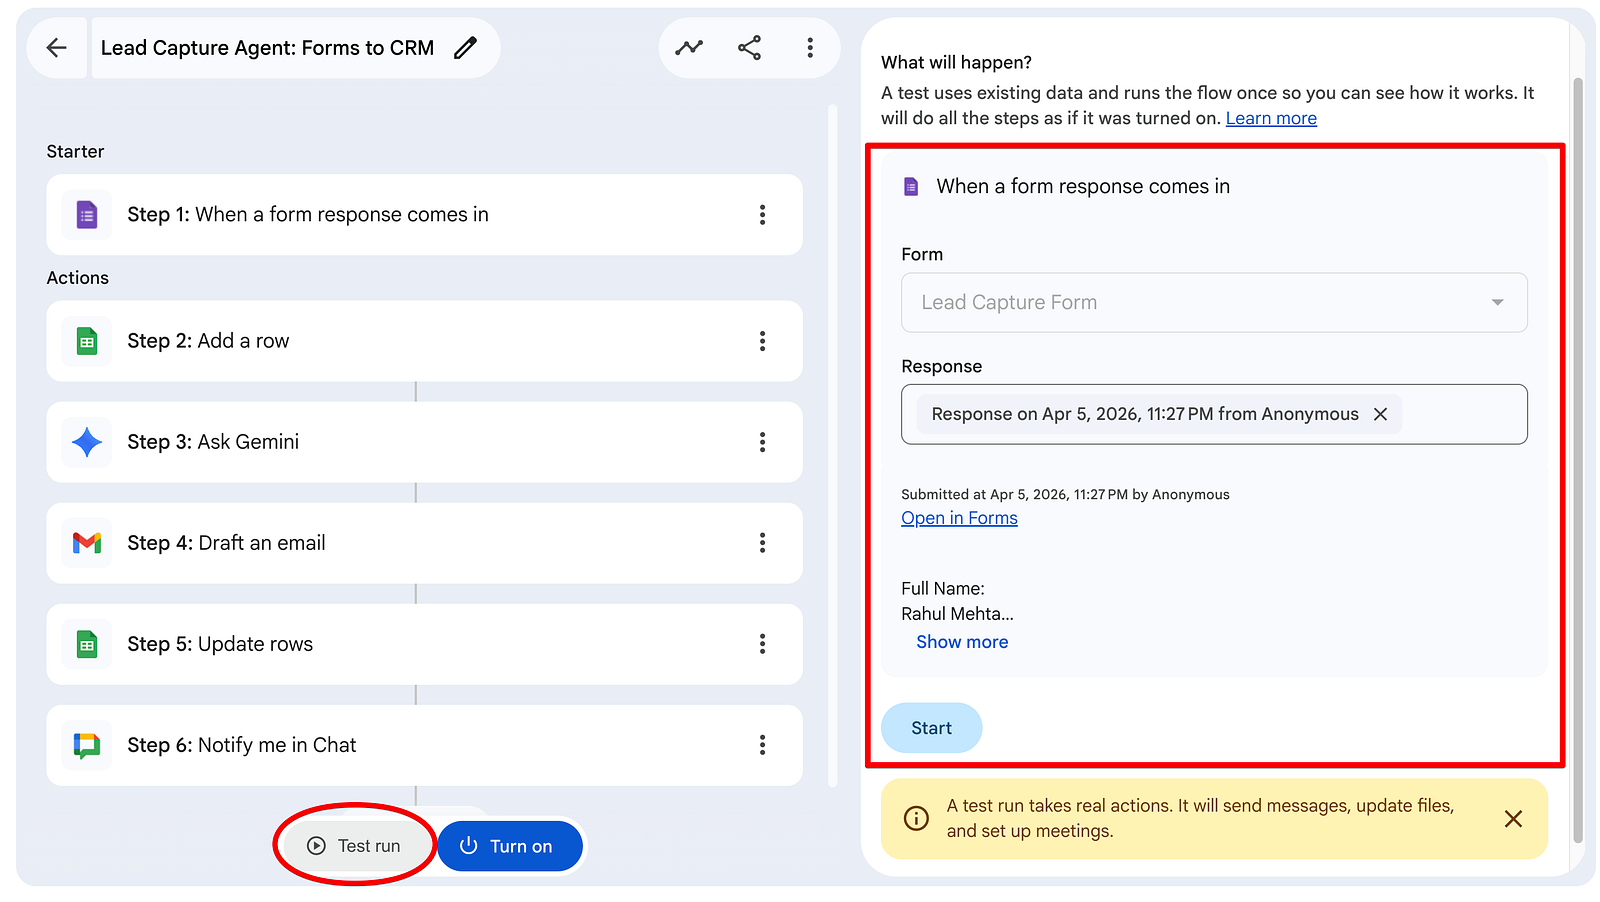Open the response in Forms link
Screen dimensions: 1600x902
pyautogui.click(x=959, y=518)
